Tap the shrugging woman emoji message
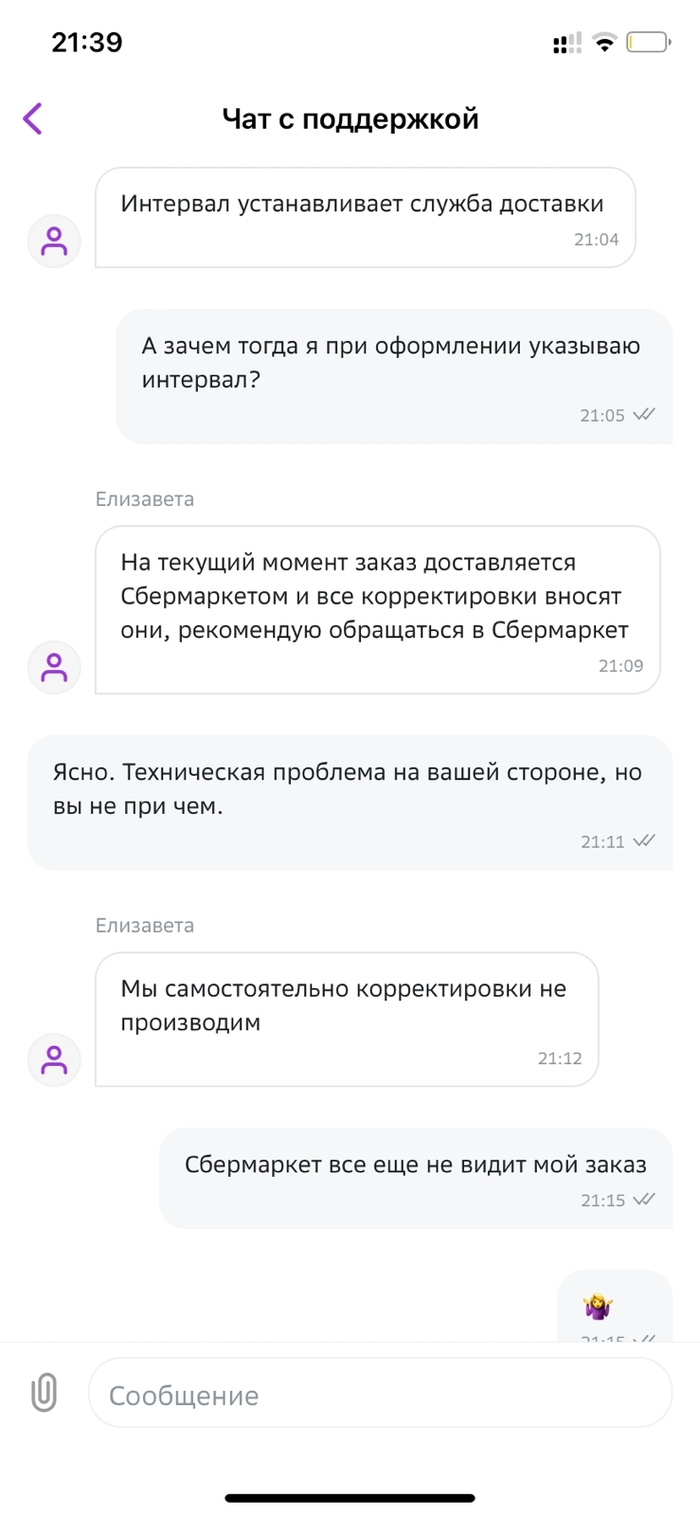This screenshot has width=700, height=1516. click(599, 1308)
